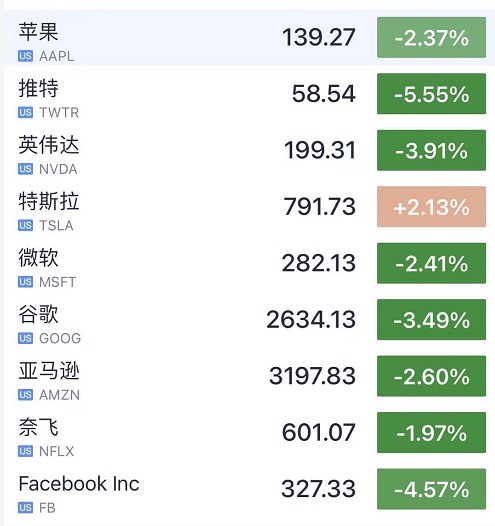495x526 pixels.
Task: Click the US market badge beside AMZN
Action: click(25, 394)
